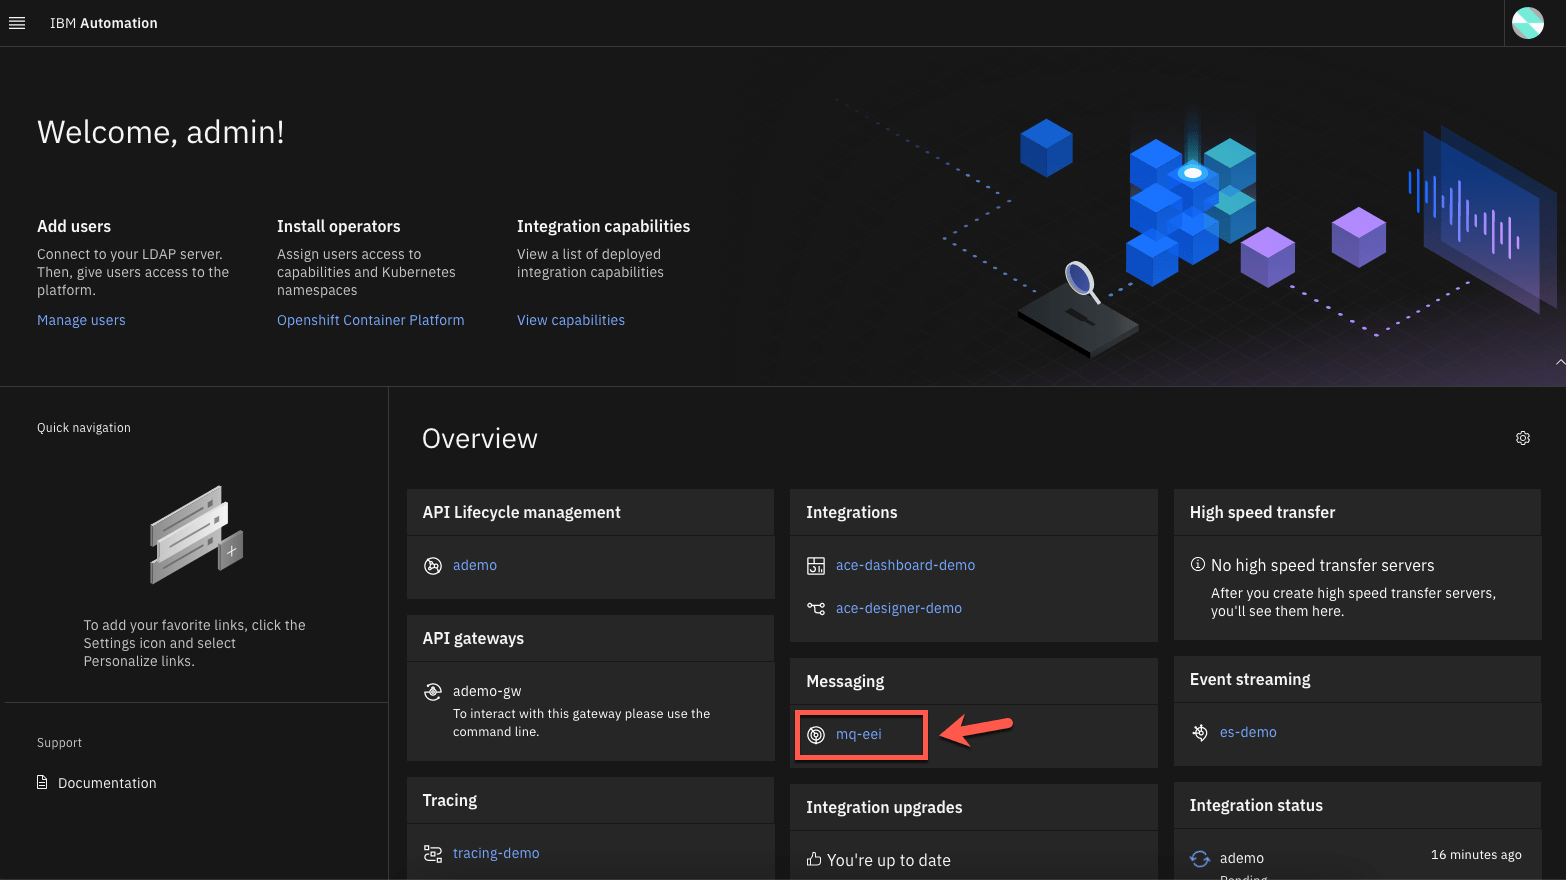1566x880 pixels.
Task: Click the ademo-gw API gateway icon
Action: [433, 691]
